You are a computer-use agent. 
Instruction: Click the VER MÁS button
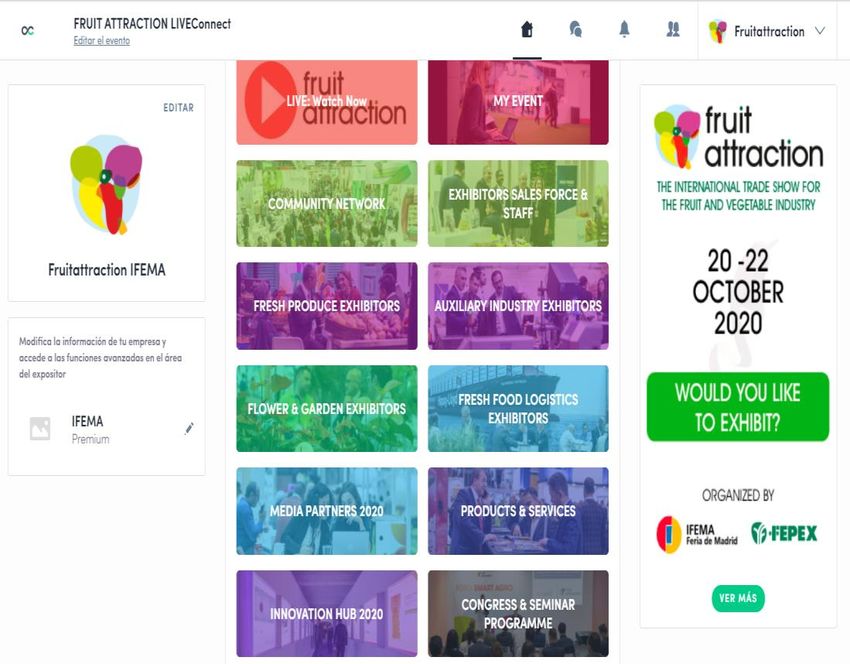(738, 598)
